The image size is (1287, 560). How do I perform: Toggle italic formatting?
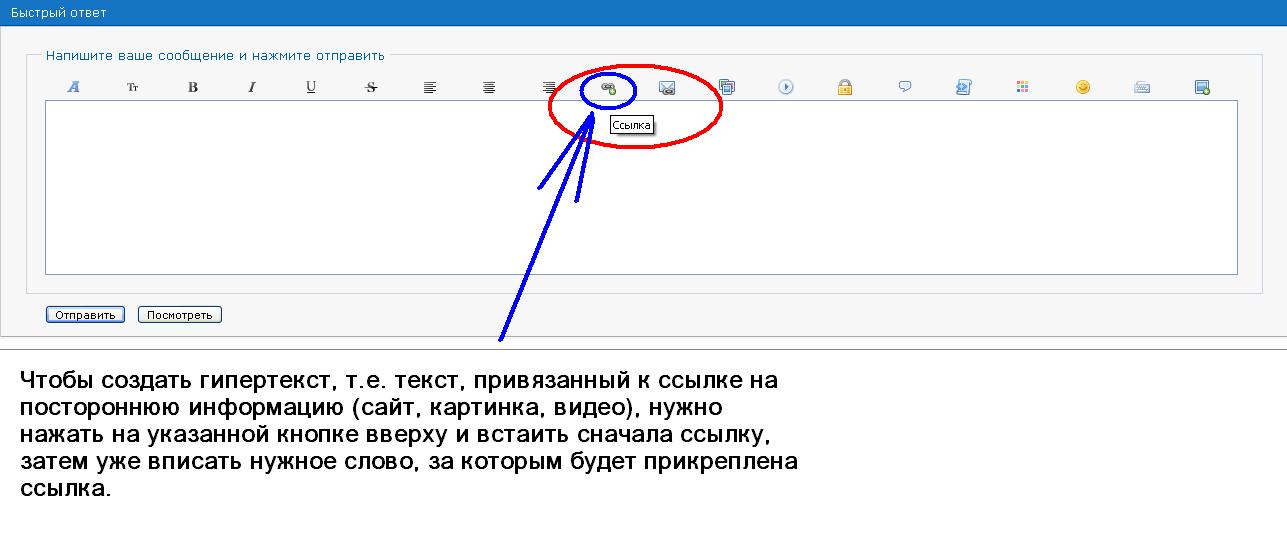[252, 87]
